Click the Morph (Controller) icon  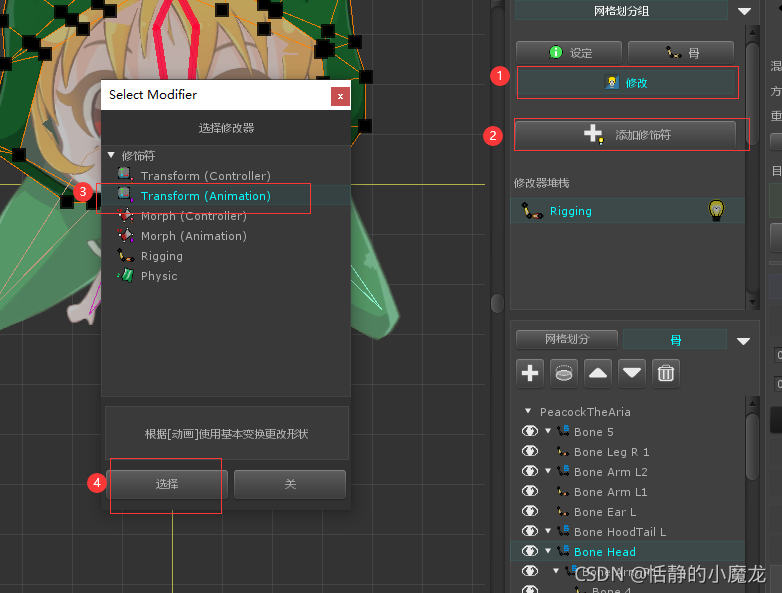point(125,215)
